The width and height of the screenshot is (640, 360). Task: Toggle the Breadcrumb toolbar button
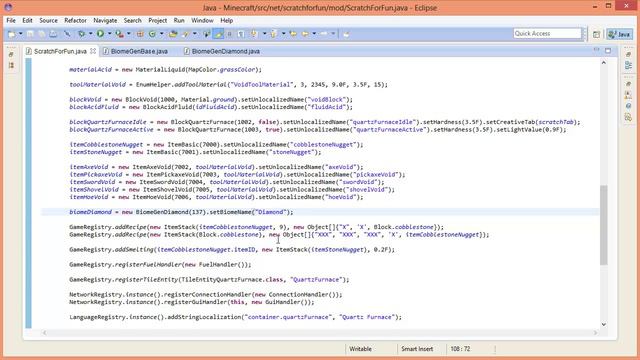207,34
